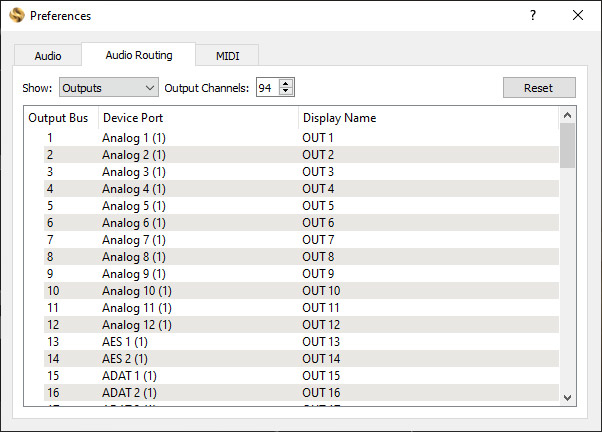Select Device Port Analog 1 (1) cell

(134, 138)
